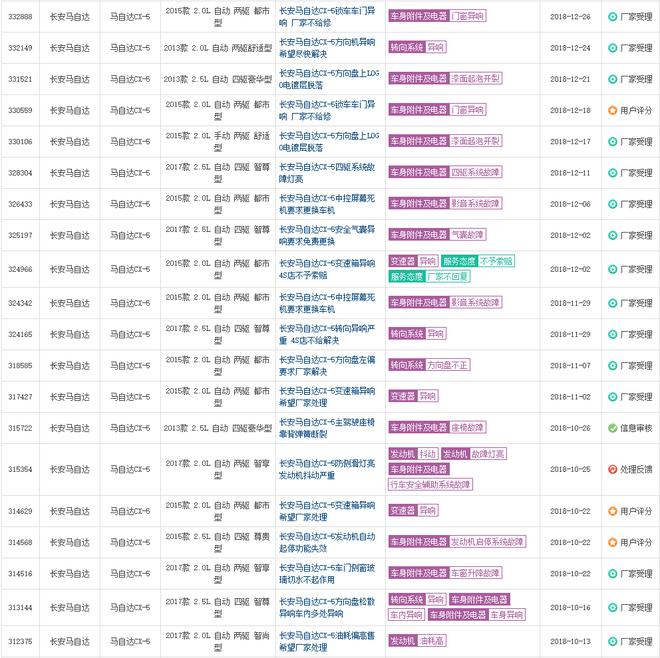The width and height of the screenshot is (660, 658).
Task: Click the status icon in row 324165
Action: pos(612,334)
